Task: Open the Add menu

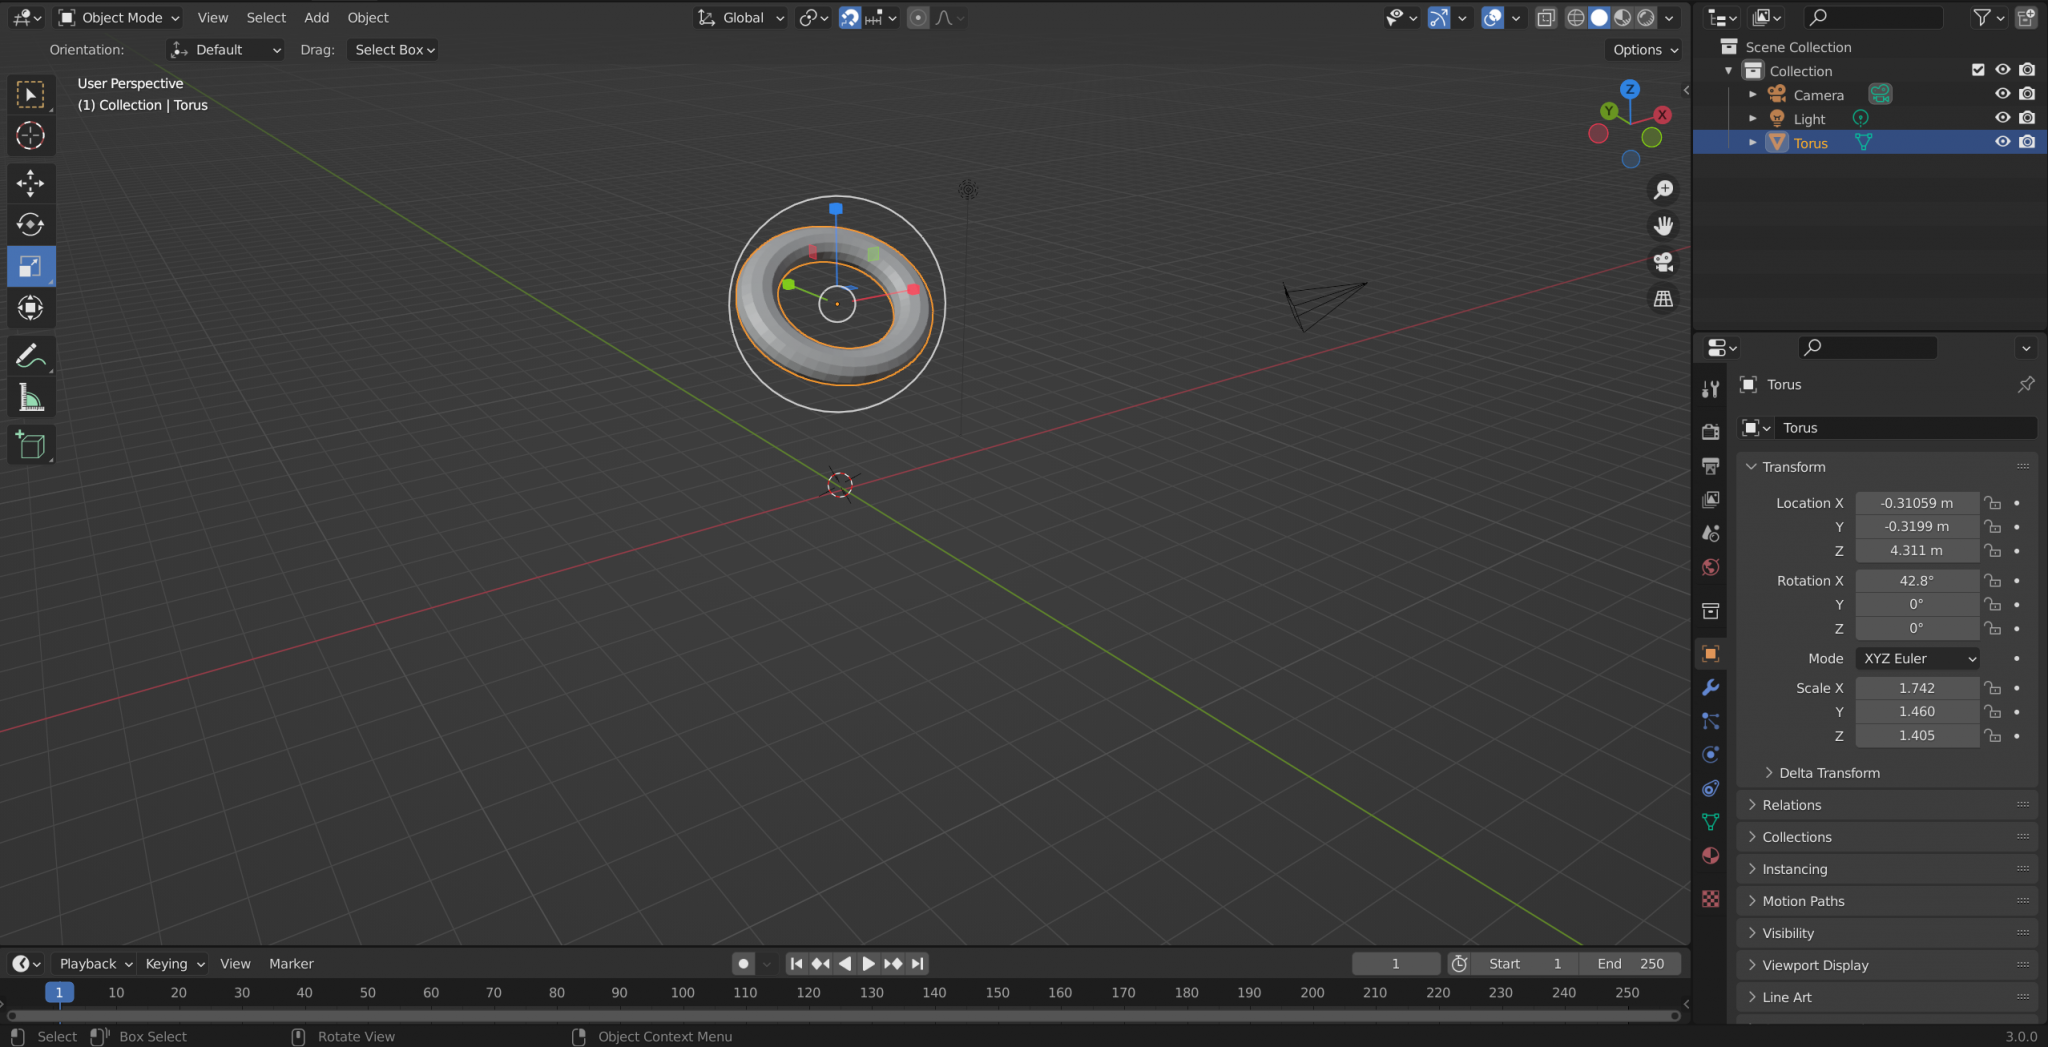Action: pyautogui.click(x=316, y=17)
